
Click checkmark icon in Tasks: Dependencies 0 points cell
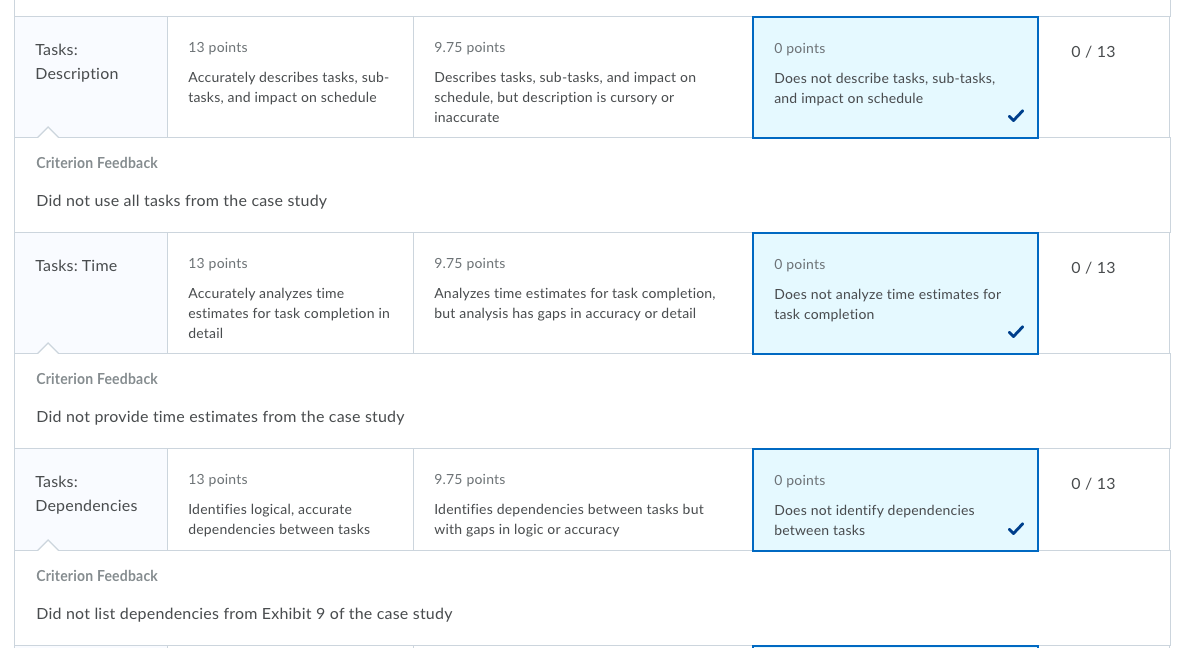click(1016, 529)
